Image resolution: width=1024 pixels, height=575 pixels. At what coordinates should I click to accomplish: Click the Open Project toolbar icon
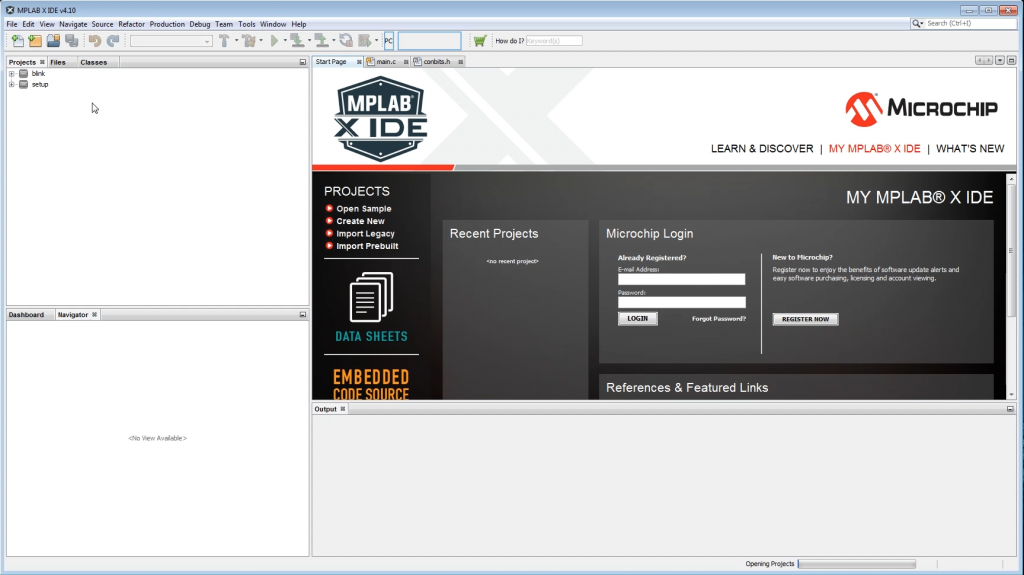tap(54, 41)
